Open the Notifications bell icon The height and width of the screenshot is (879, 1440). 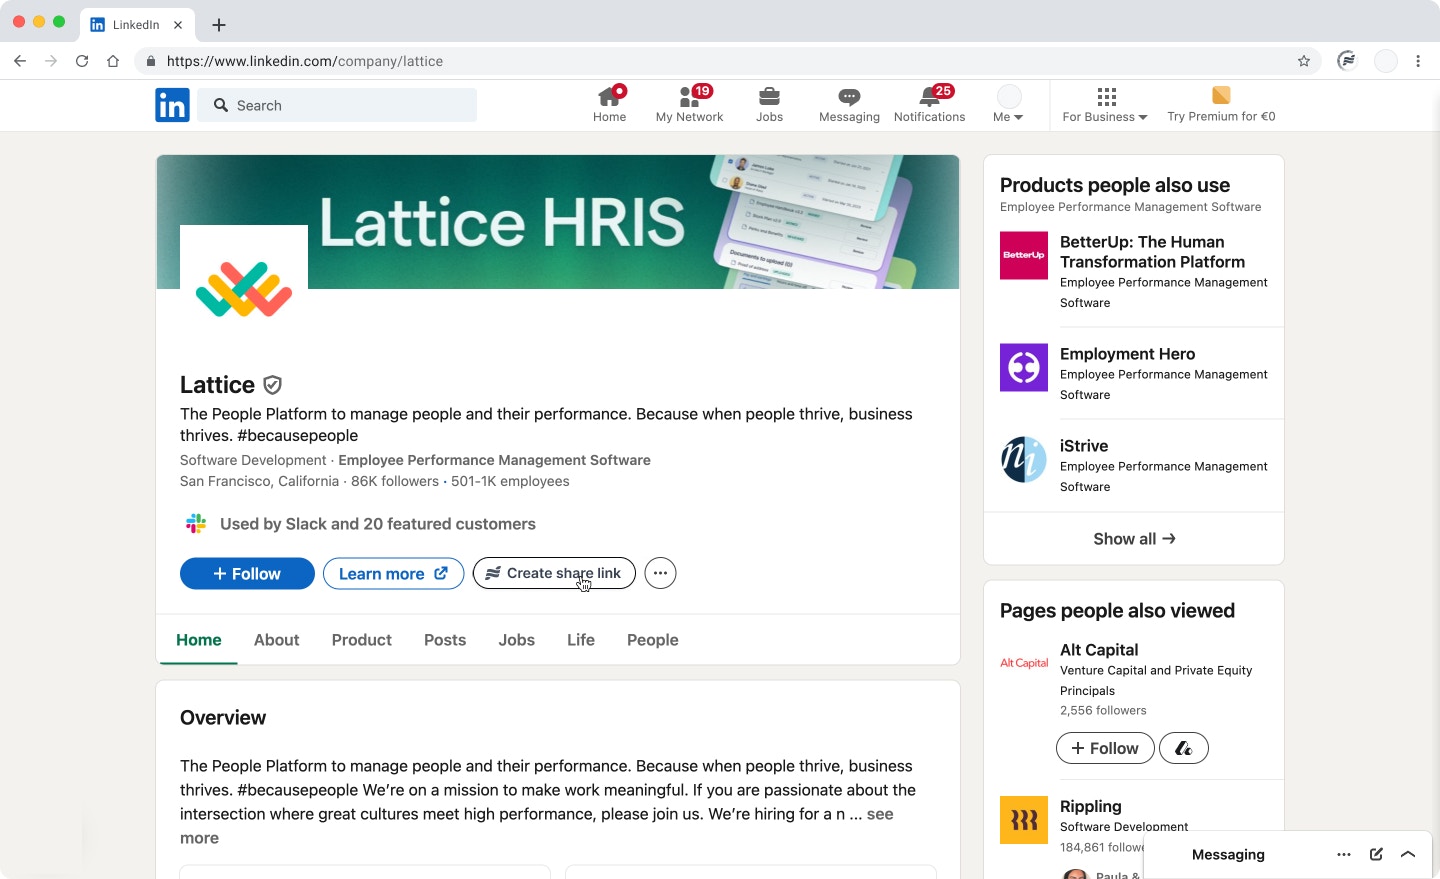coord(929,97)
